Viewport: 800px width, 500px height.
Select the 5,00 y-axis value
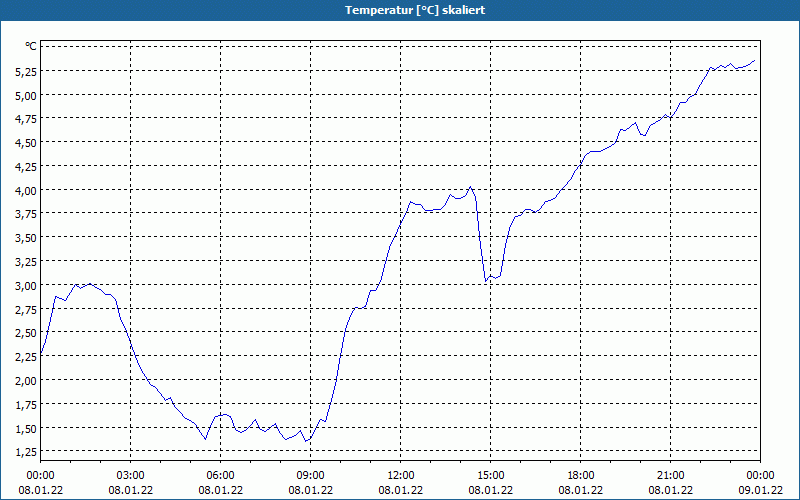pyautogui.click(x=26, y=96)
